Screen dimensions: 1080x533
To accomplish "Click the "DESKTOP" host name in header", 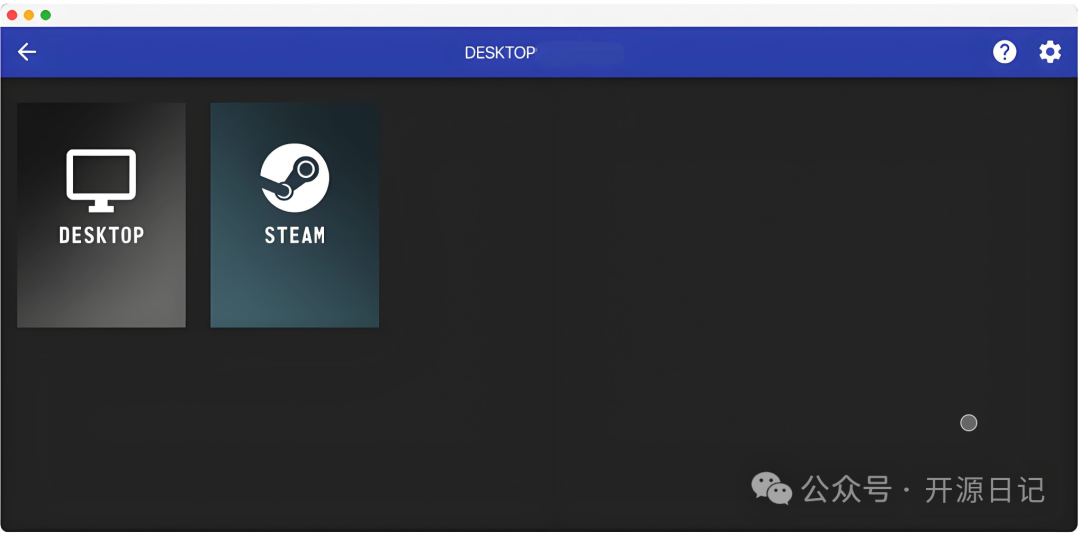I will click(499, 53).
